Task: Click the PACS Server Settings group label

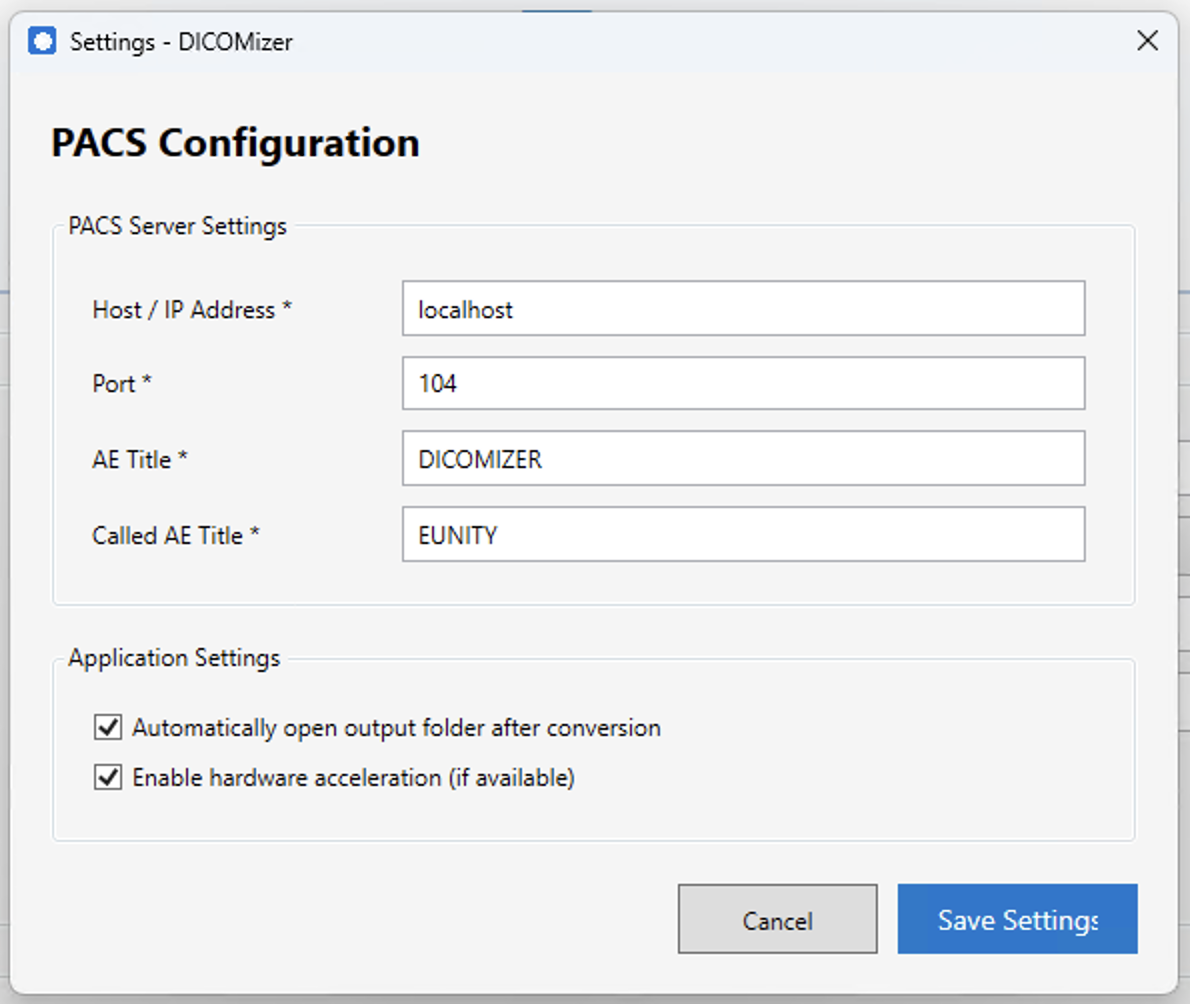Action: (x=177, y=226)
